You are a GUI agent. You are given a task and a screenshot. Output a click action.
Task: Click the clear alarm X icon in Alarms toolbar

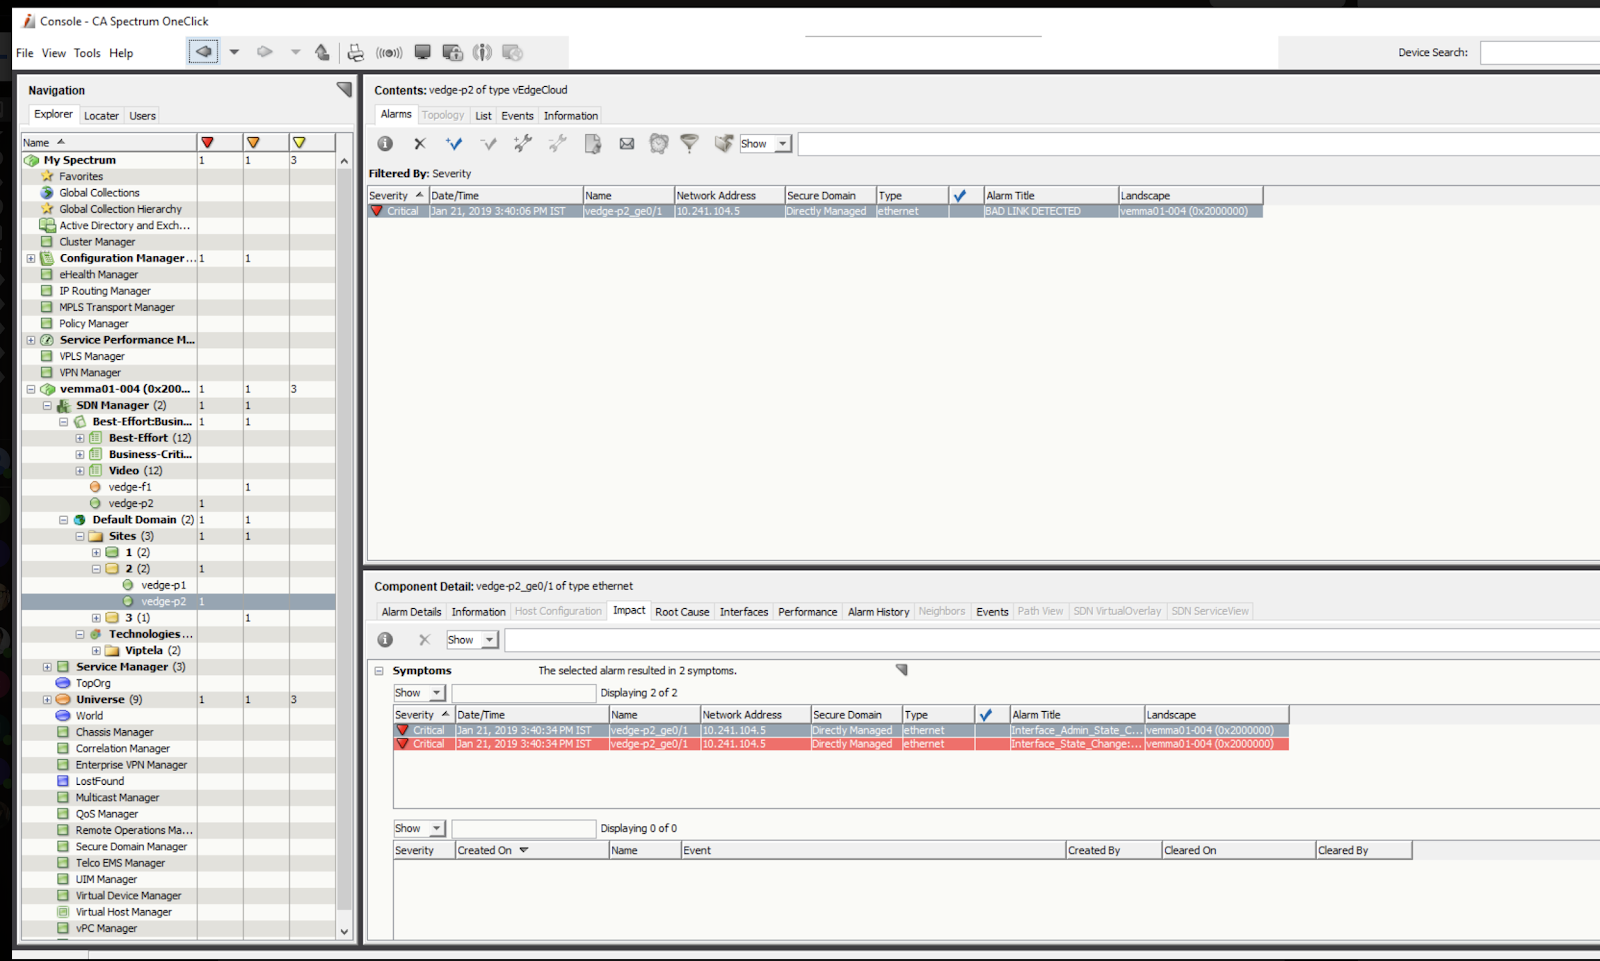tap(420, 144)
